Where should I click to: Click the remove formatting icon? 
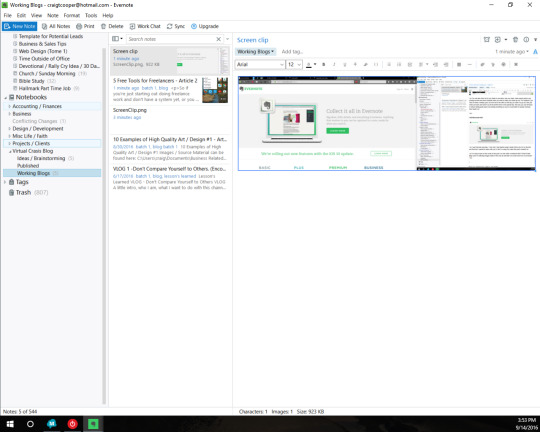tap(516, 64)
